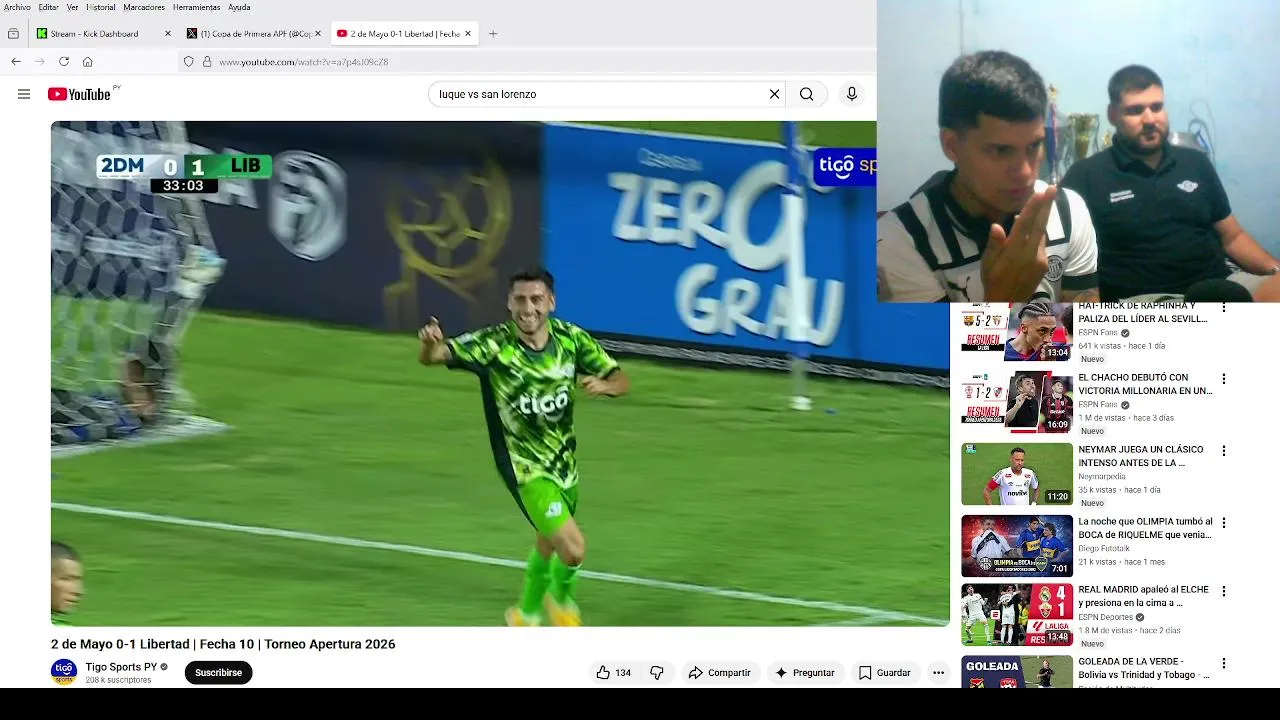1280x720 pixels.
Task: Open the Tigo Sports PY channel name link
Action: click(121, 667)
